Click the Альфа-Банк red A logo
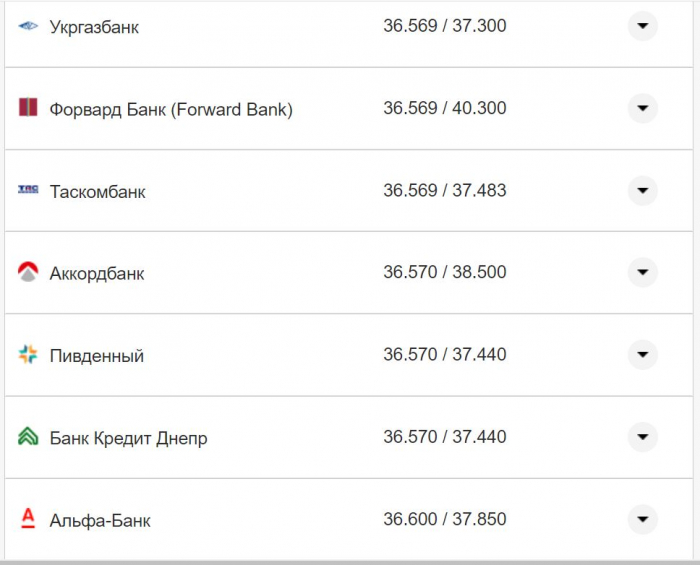This screenshot has width=700, height=565. (28, 519)
